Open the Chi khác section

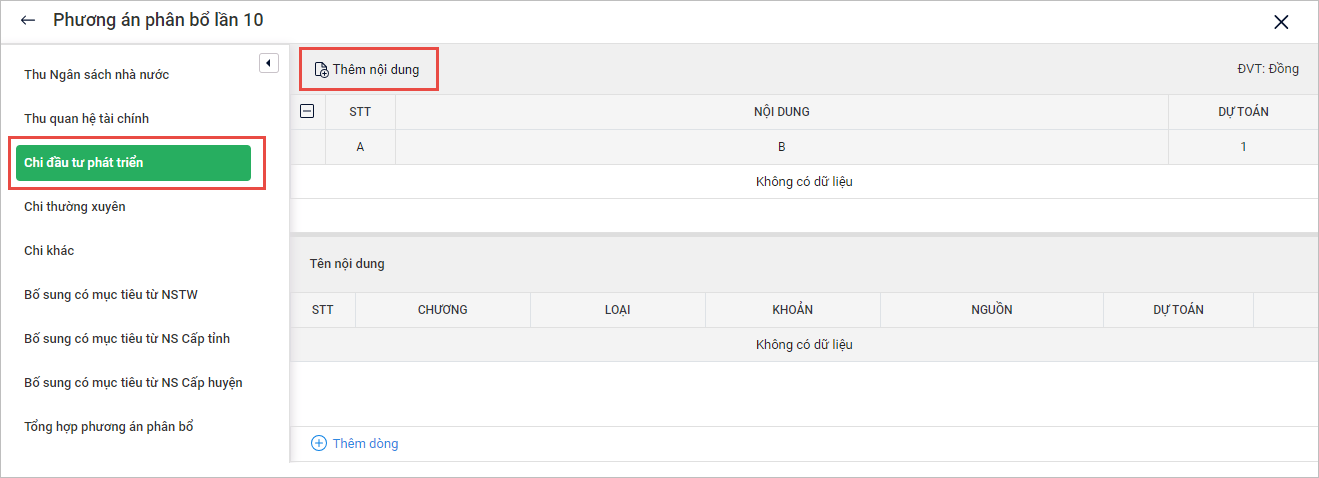click(49, 251)
